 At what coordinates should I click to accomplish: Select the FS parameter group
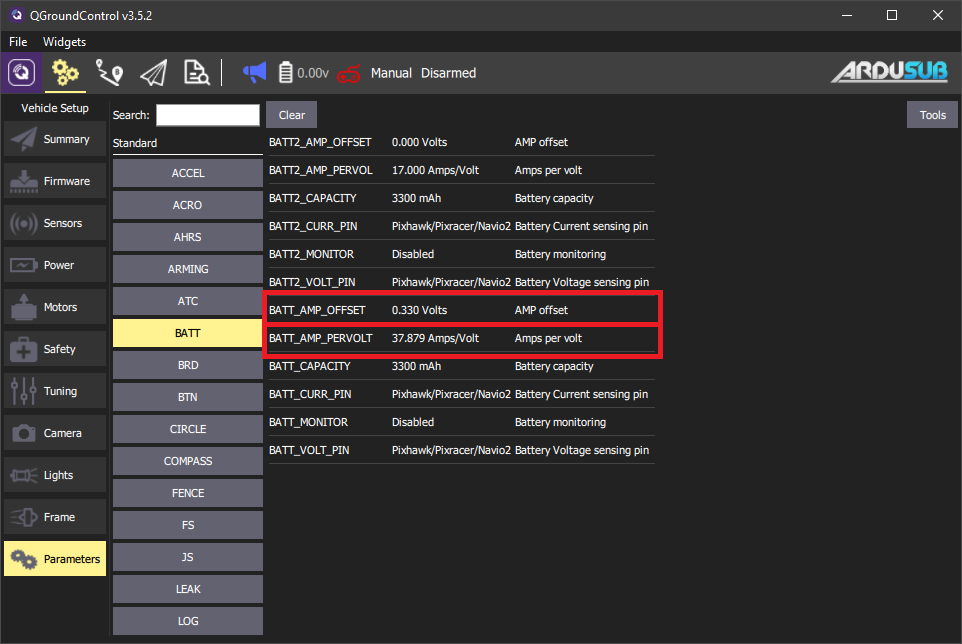[x=188, y=525]
